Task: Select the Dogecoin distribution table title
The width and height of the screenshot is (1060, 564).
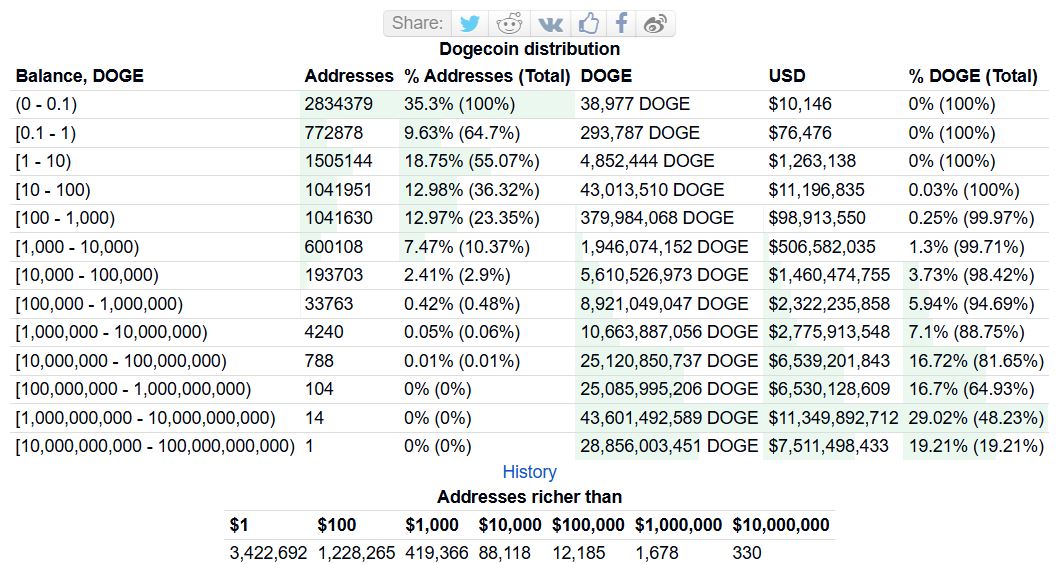Action: 529,49
